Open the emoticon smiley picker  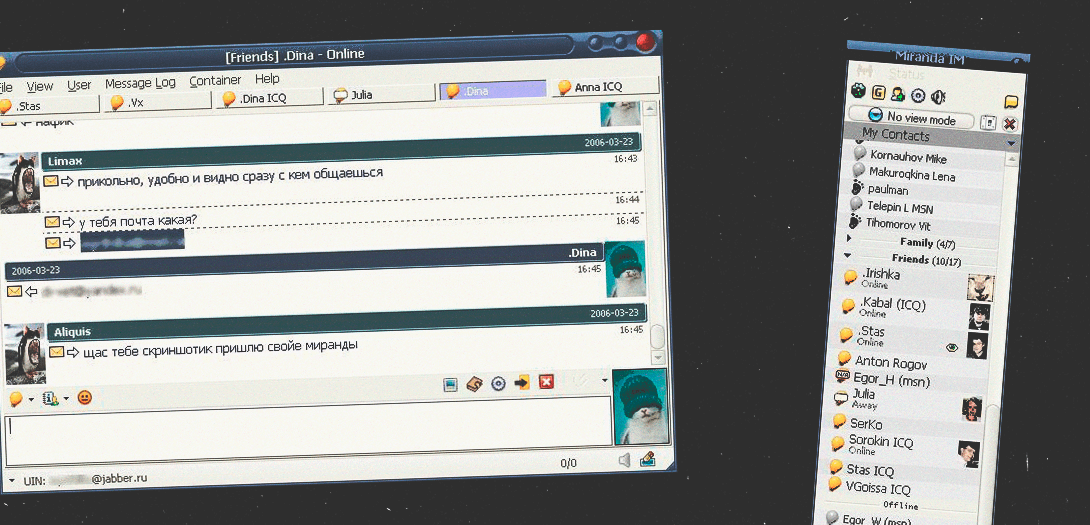85,398
